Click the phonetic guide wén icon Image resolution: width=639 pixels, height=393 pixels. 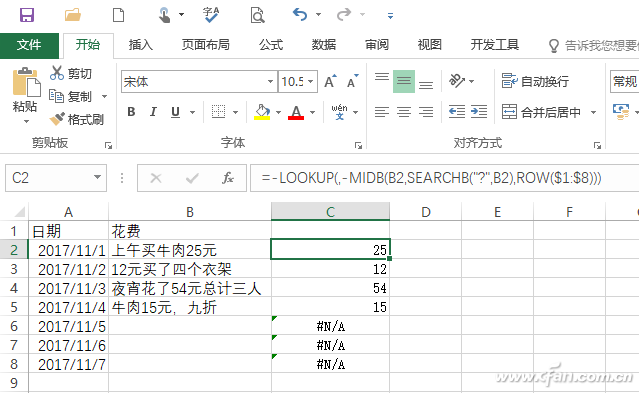[339, 112]
